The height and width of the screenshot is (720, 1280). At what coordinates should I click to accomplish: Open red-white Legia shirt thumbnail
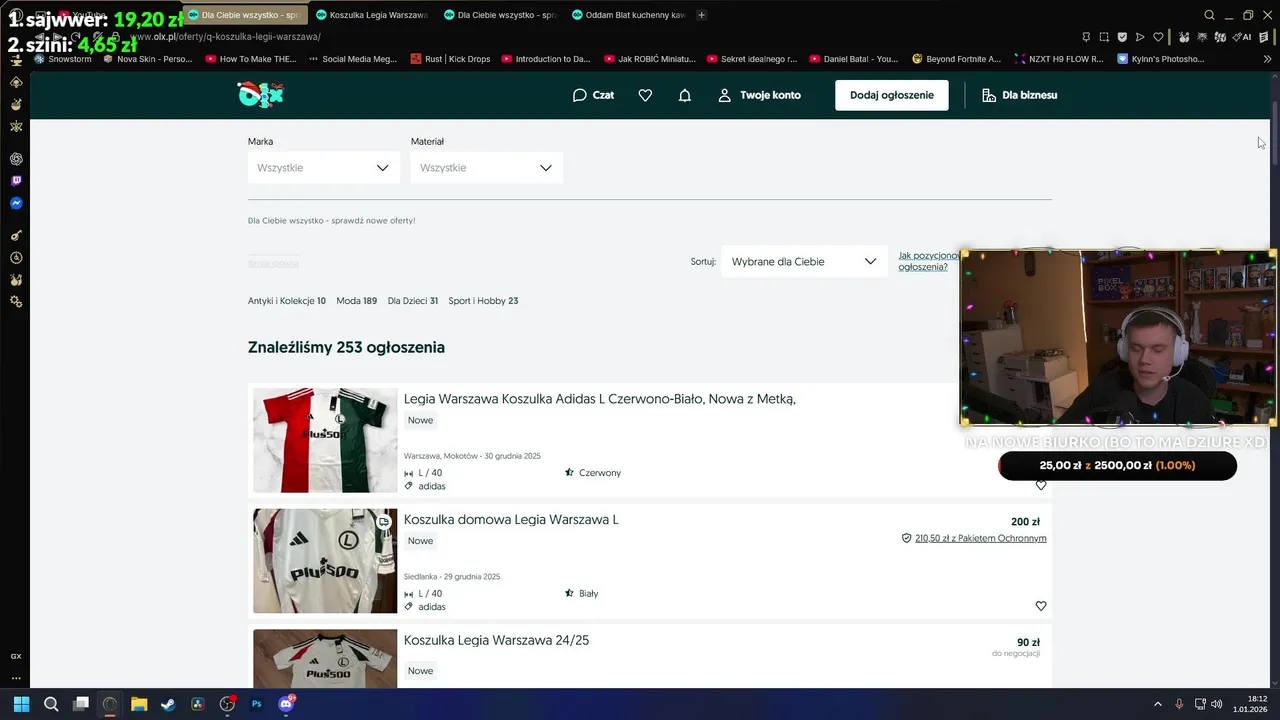click(325, 440)
